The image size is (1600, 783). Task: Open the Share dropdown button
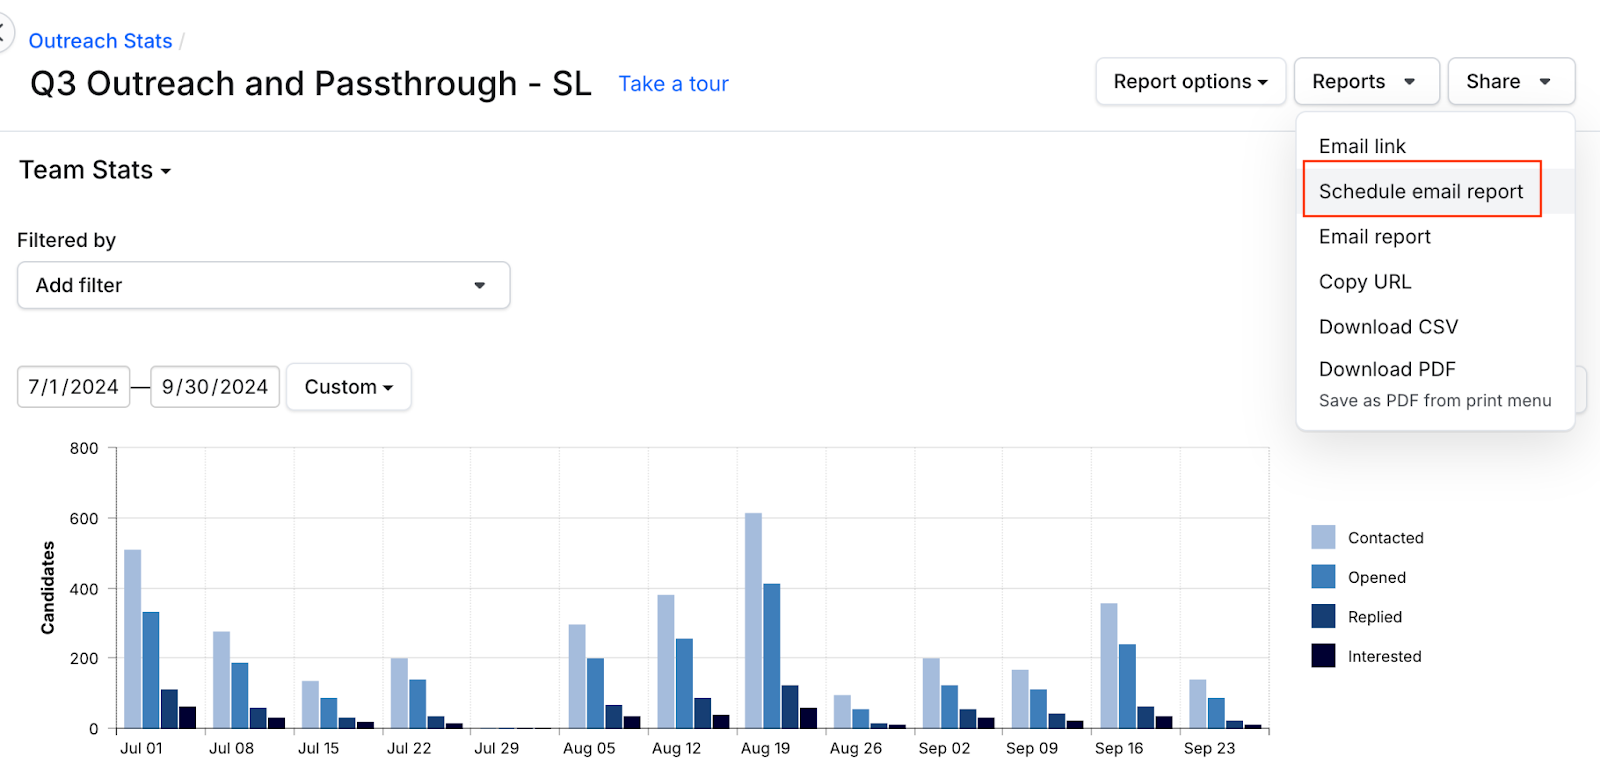coord(1510,82)
